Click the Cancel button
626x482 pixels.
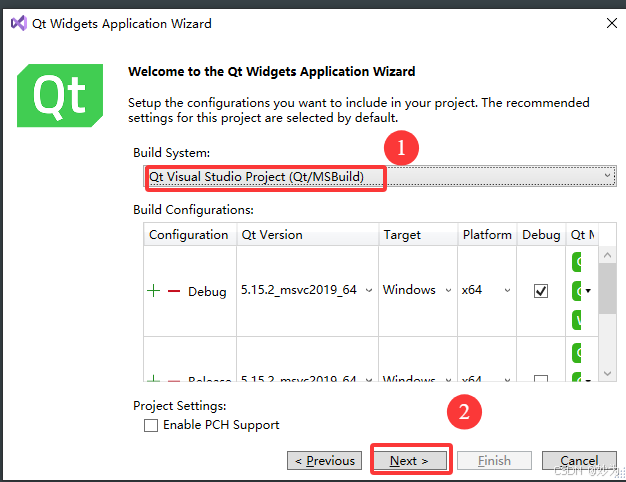point(579,461)
